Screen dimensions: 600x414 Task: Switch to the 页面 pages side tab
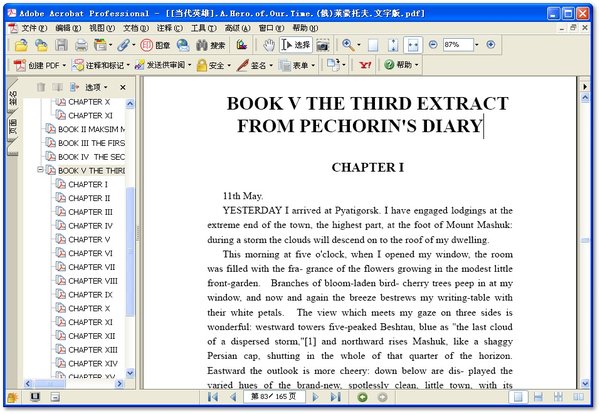pos(13,126)
